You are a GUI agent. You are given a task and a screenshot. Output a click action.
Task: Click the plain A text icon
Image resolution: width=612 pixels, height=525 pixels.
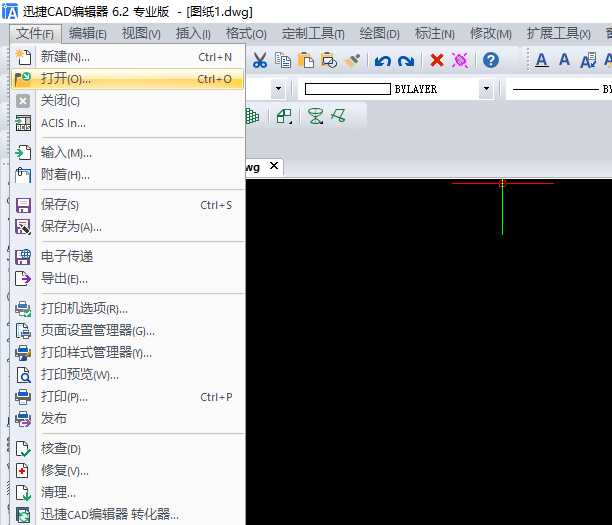[564, 60]
